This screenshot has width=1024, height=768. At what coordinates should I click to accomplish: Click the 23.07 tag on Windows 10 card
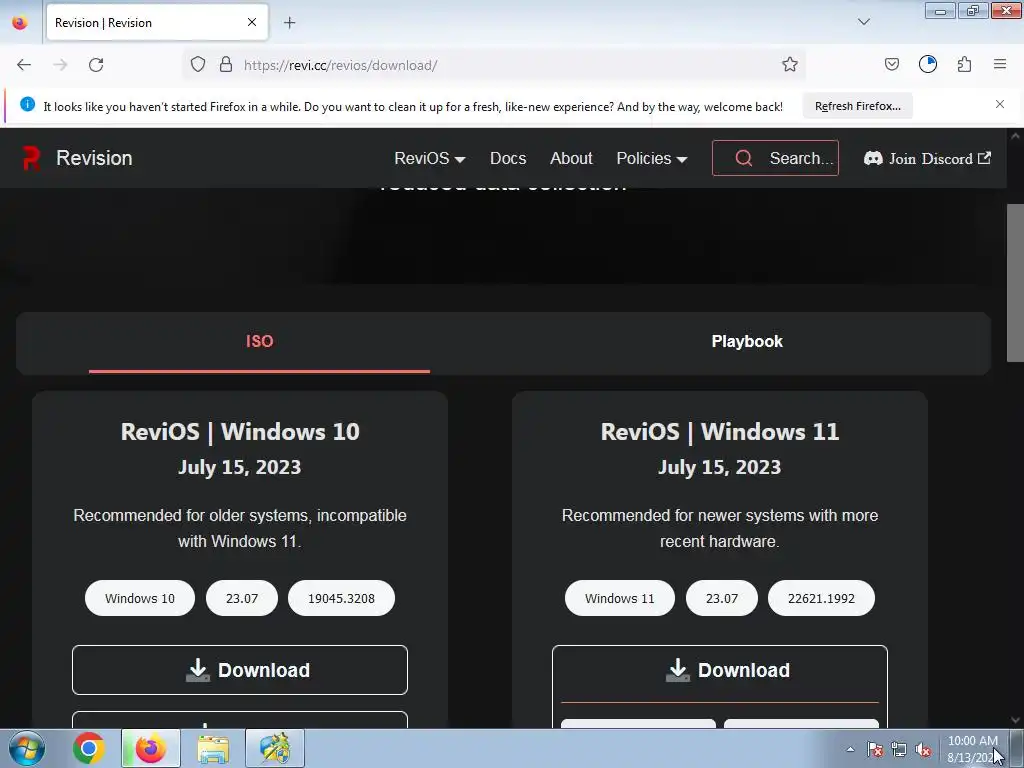(x=242, y=598)
